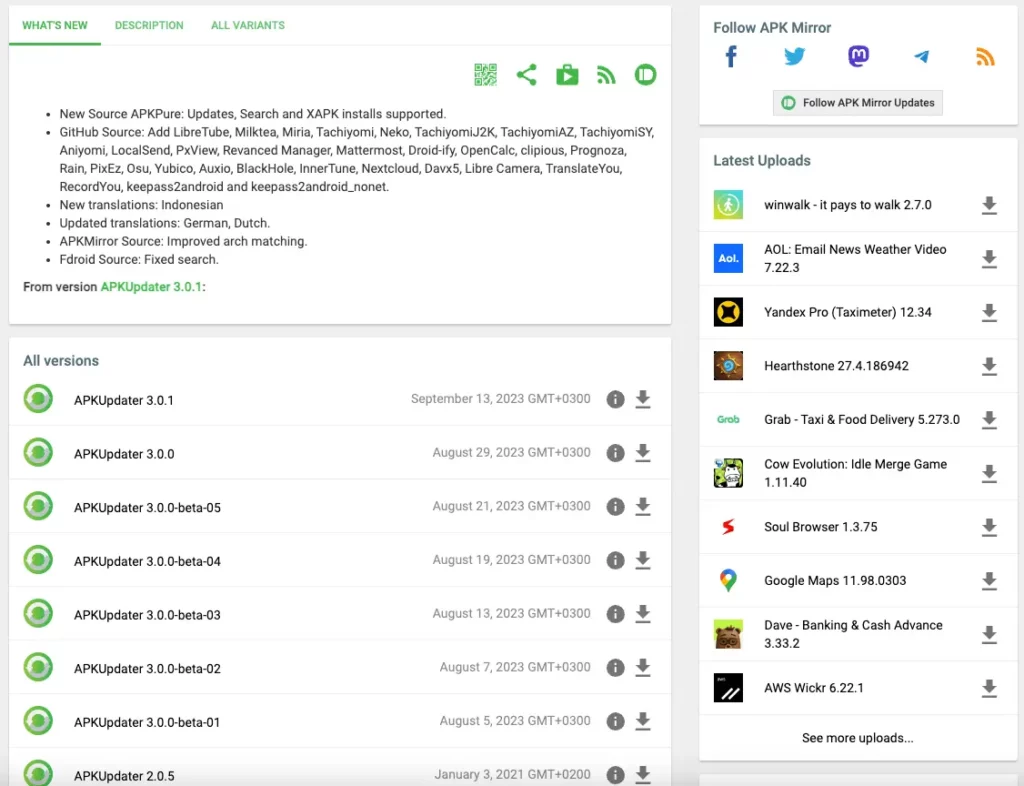Open the APKUpdater 3.0.1 changelog link
The height and width of the screenshot is (786, 1024).
151,287
